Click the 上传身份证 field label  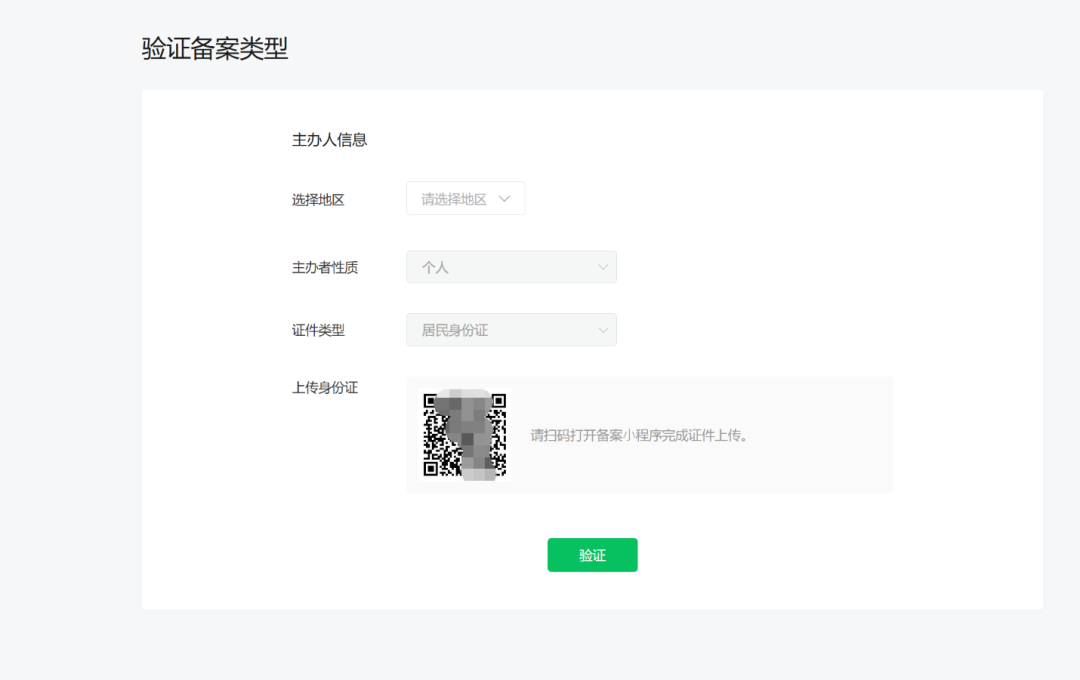[x=325, y=388]
